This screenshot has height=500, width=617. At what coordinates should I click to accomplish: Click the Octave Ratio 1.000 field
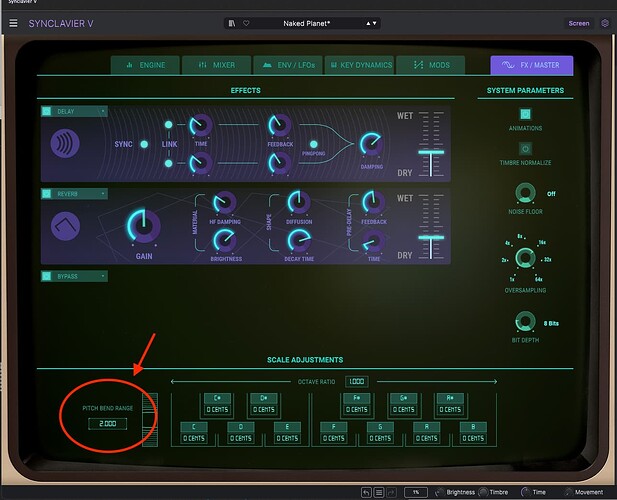pyautogui.click(x=357, y=382)
